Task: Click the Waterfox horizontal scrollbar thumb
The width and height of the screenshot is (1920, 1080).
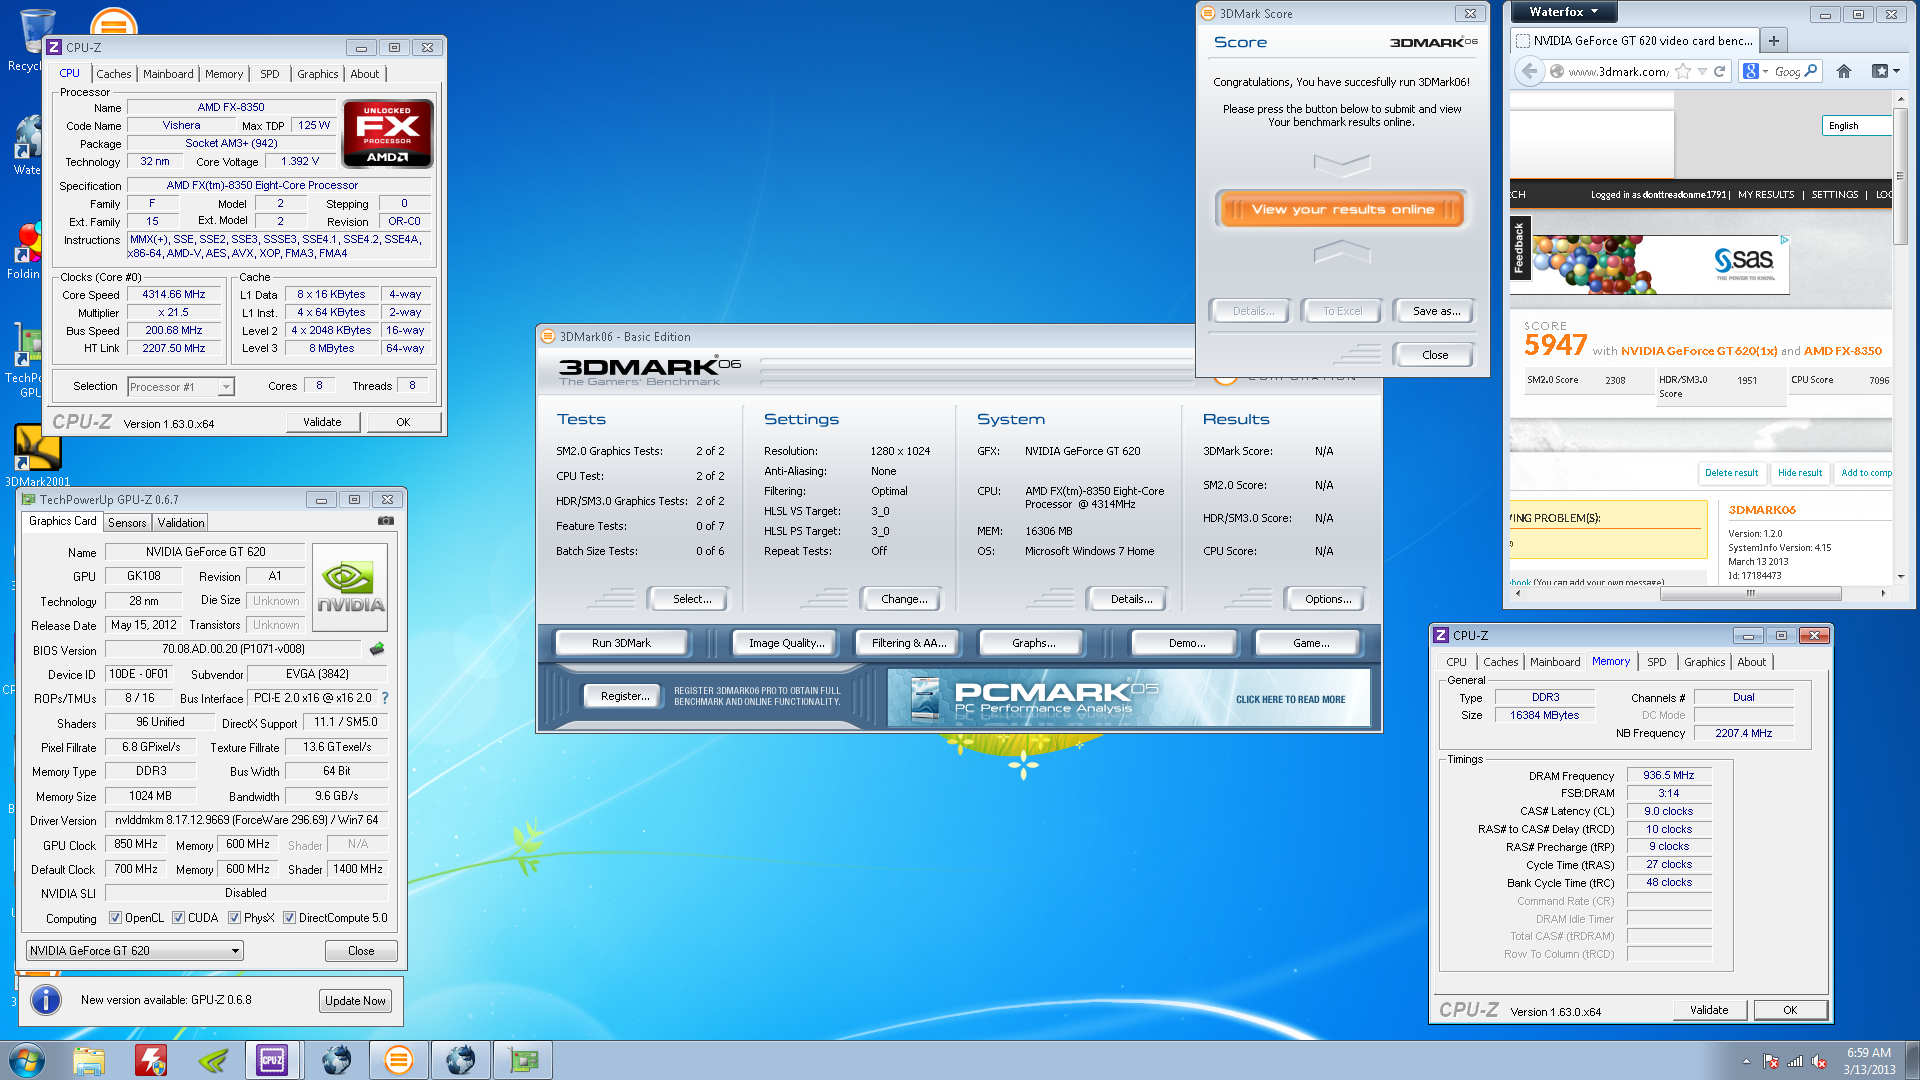Action: (x=1750, y=594)
